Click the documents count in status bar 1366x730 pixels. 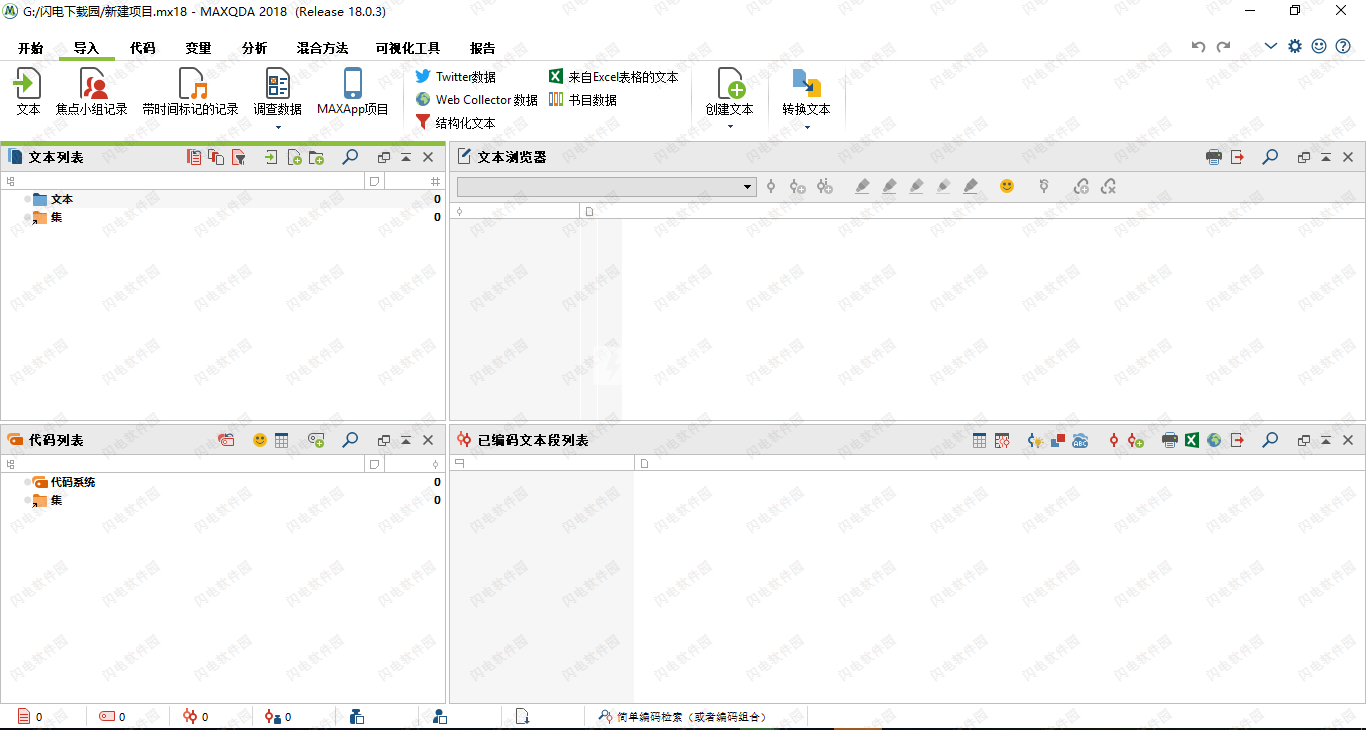point(30,717)
